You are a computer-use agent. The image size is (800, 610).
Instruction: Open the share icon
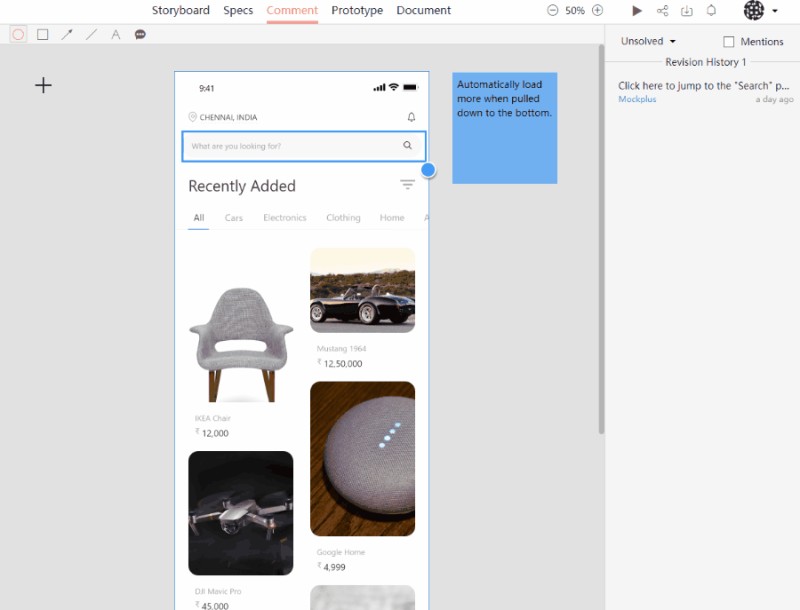click(662, 11)
